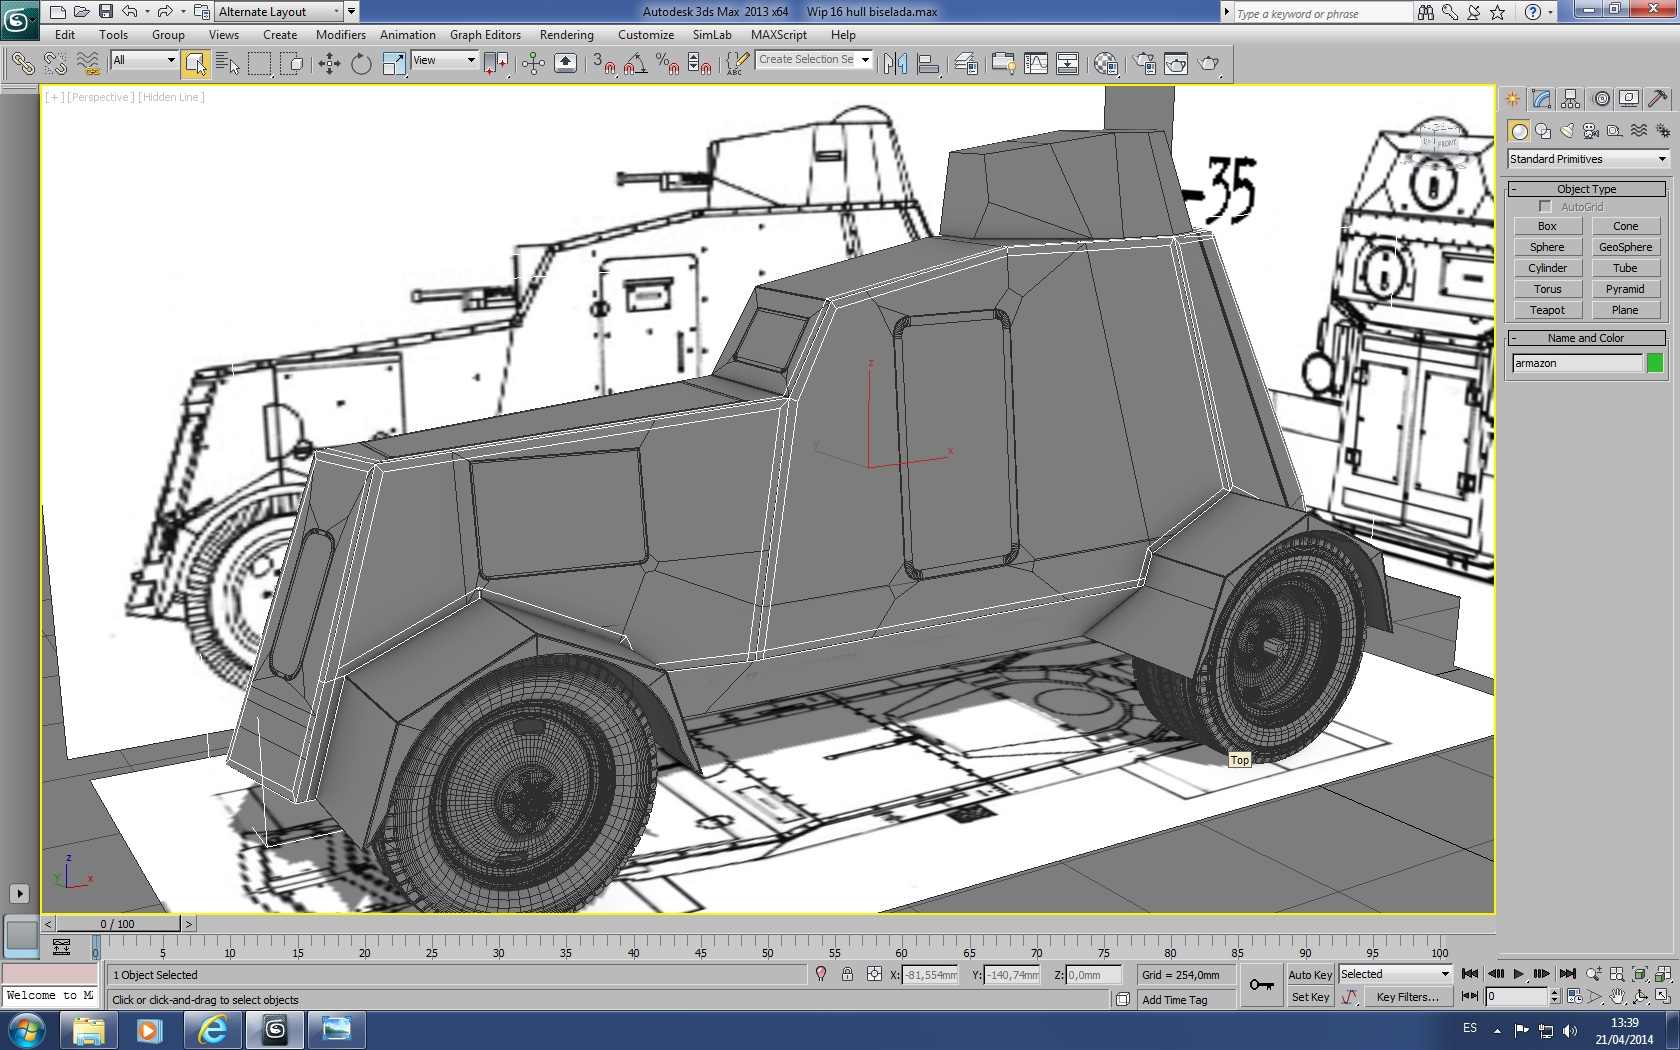Screen dimensions: 1680x1050
Task: Select the Lights category in the Create panel
Action: click(1567, 131)
